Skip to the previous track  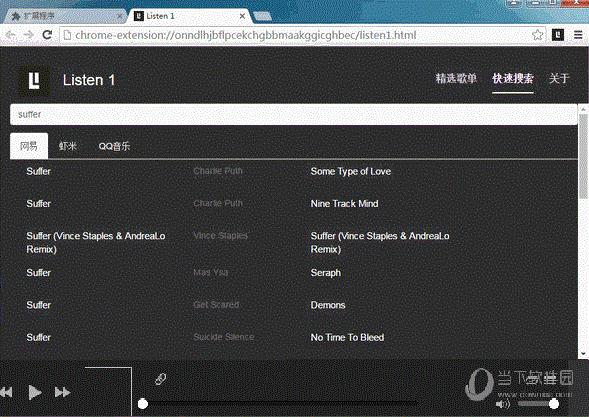pyautogui.click(x=6, y=393)
